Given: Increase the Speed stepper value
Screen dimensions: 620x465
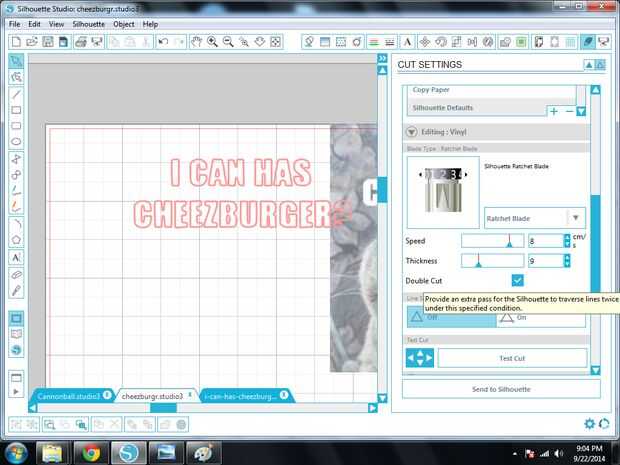Looking at the screenshot, I should pos(567,237).
